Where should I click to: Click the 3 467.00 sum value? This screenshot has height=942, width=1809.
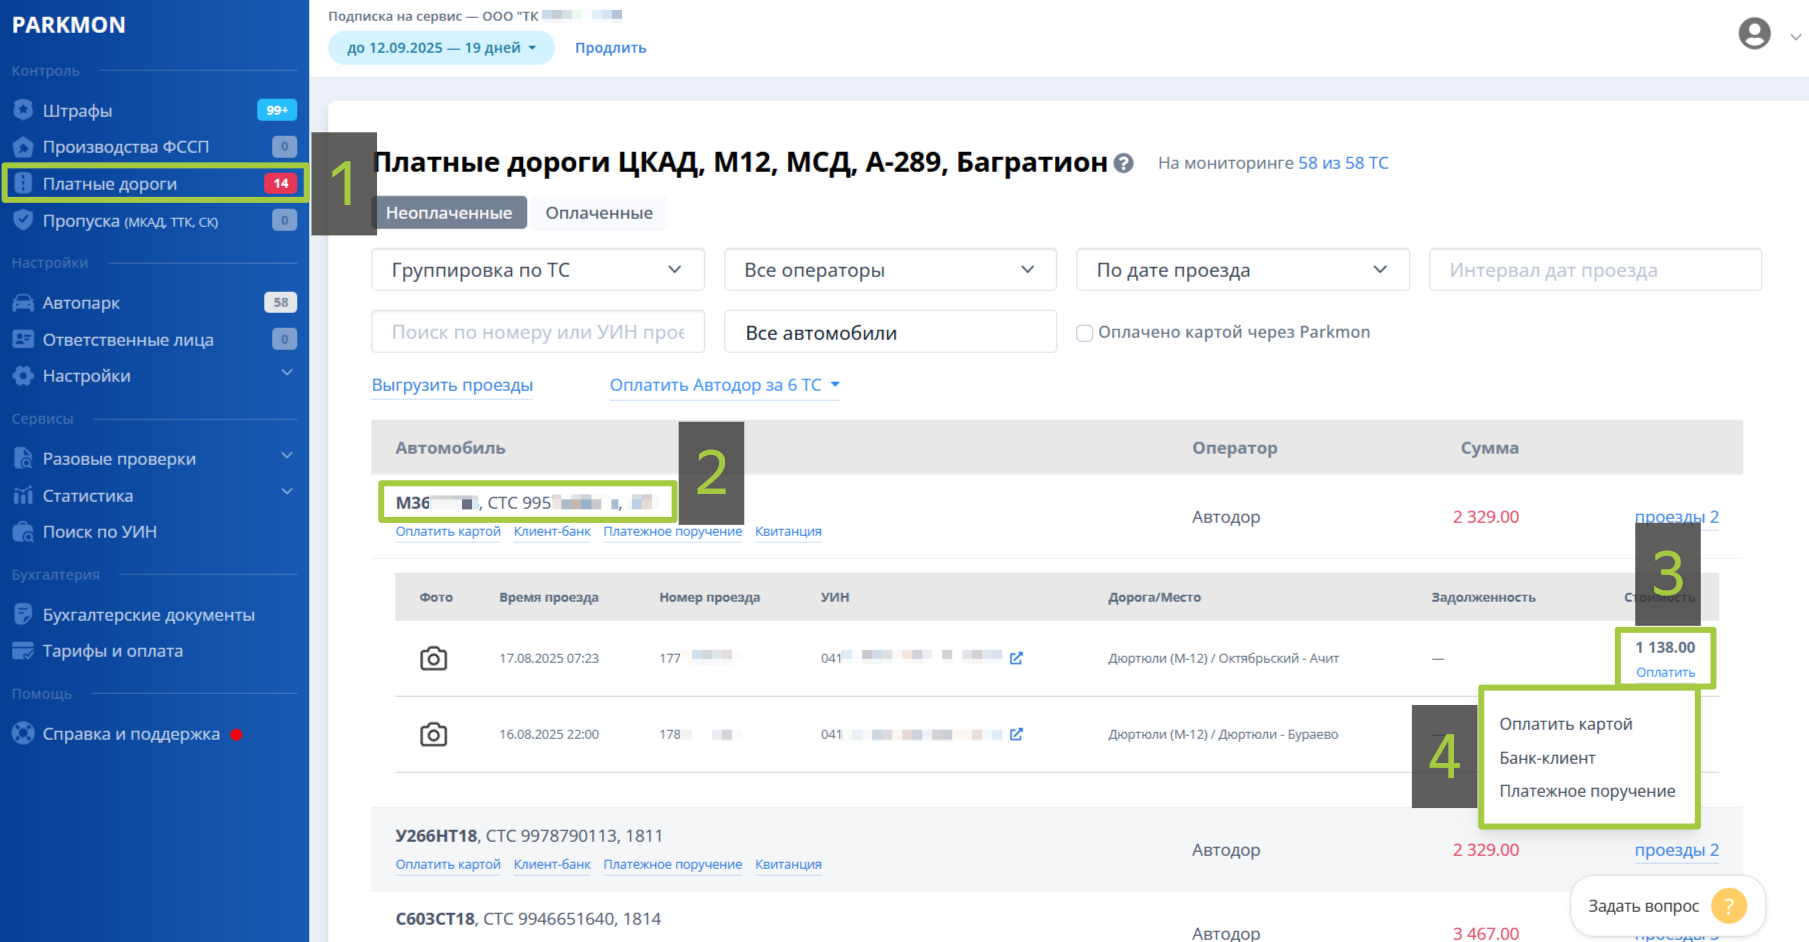(x=1486, y=932)
